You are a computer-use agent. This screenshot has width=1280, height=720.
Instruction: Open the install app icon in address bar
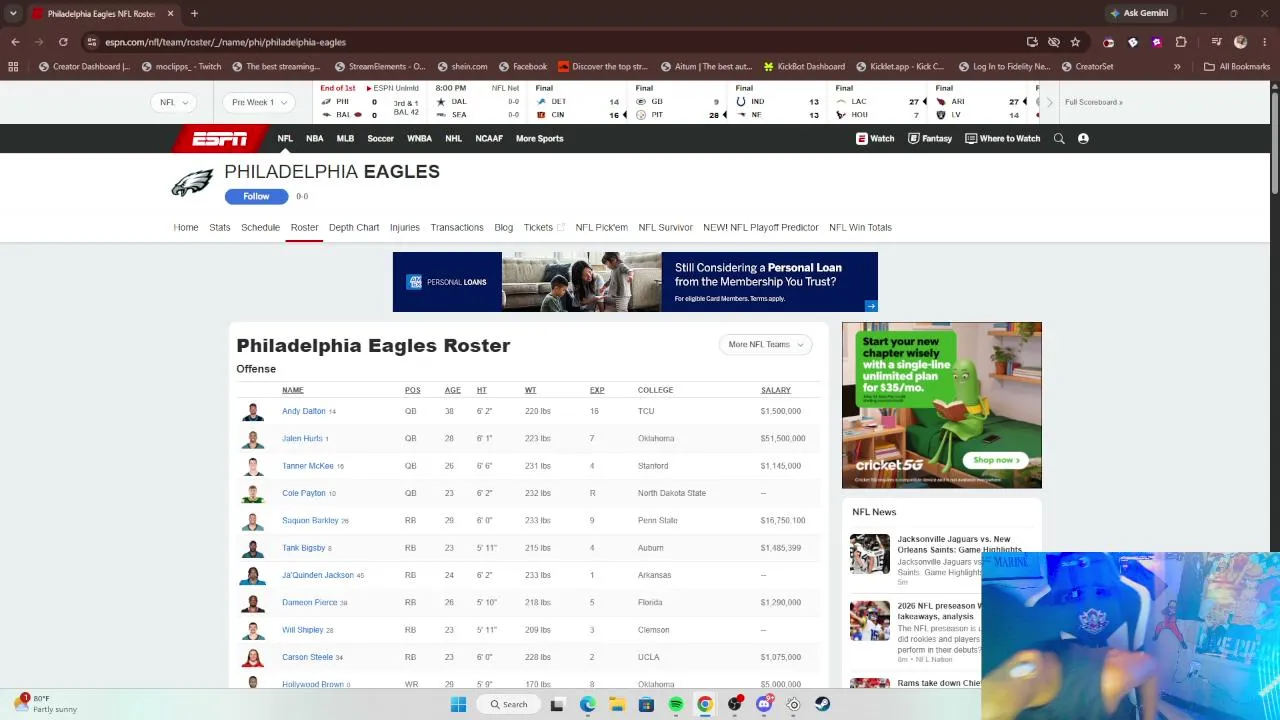(1032, 42)
